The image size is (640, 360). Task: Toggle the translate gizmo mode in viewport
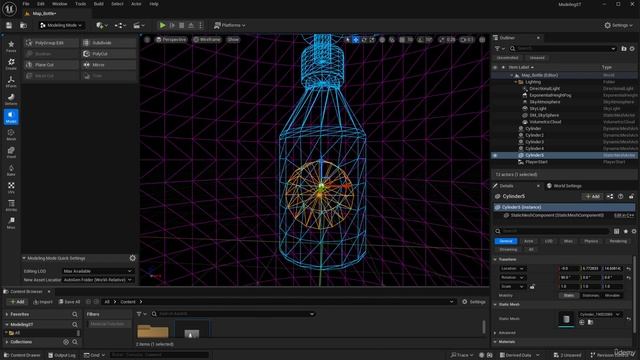[356, 40]
